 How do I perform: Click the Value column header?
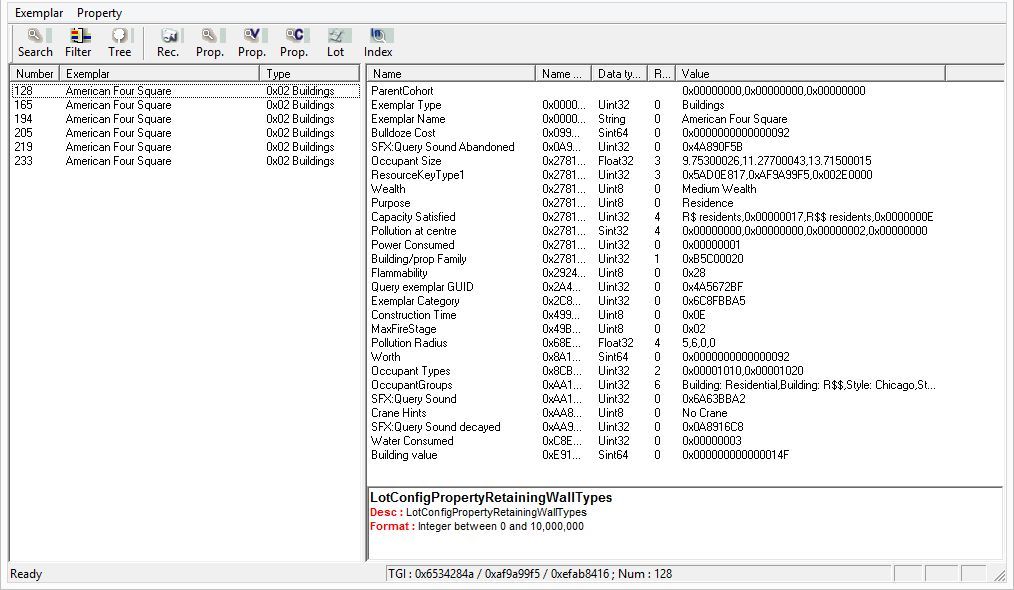pos(810,74)
